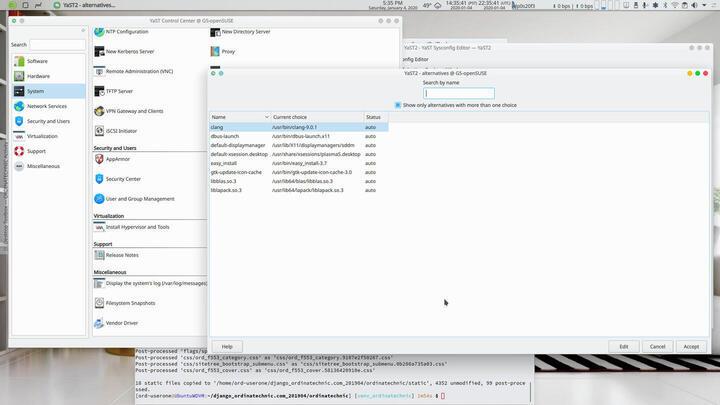Launch Proxy module icon
The height and width of the screenshot is (405, 720).
[x=215, y=51]
